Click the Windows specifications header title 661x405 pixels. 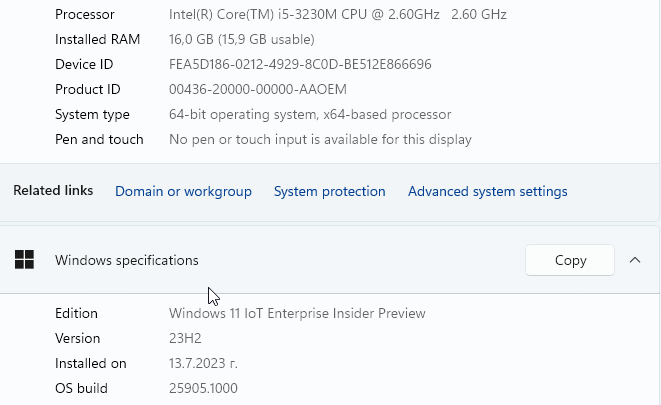pyautogui.click(x=126, y=260)
